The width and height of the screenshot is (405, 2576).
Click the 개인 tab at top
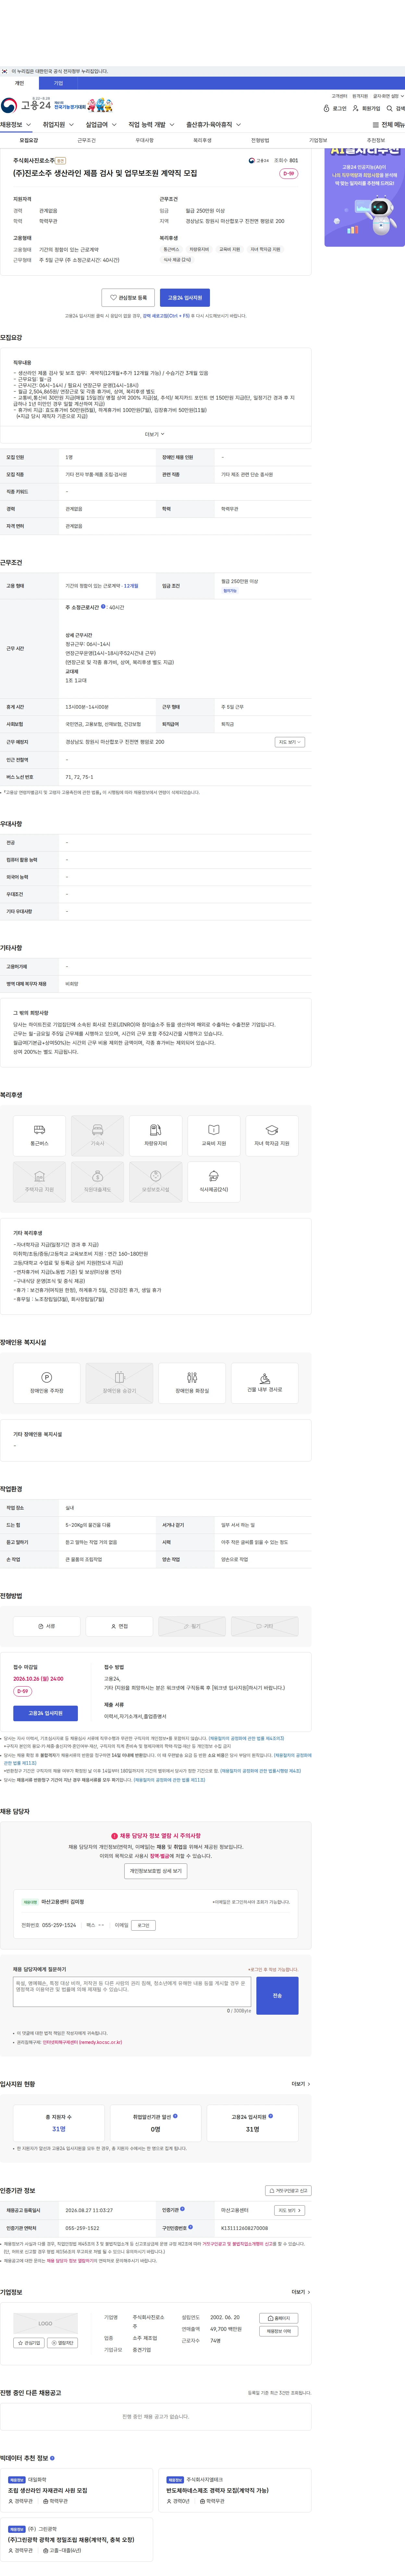(x=19, y=83)
